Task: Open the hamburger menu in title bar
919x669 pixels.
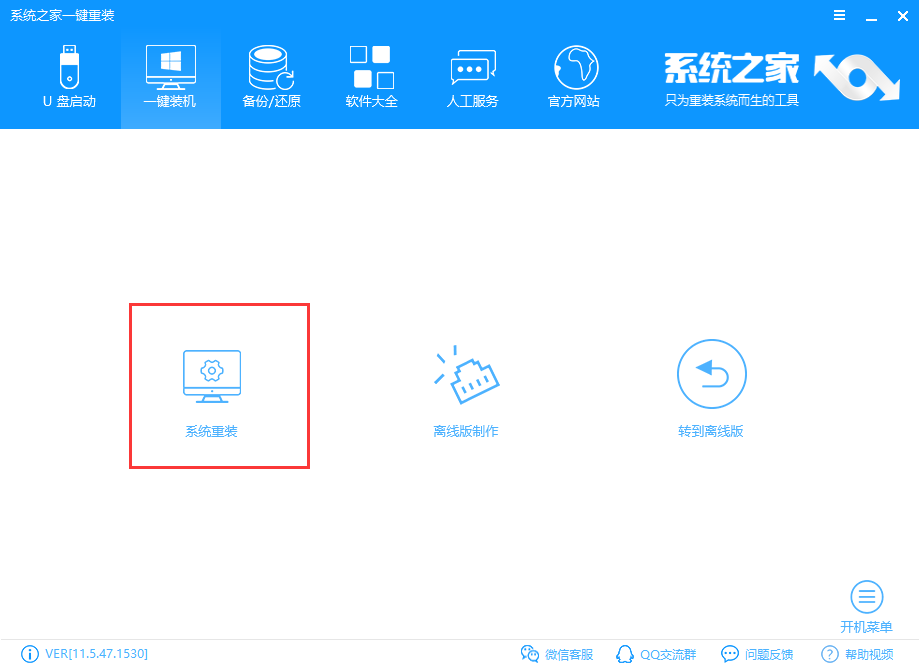Action: (x=838, y=15)
